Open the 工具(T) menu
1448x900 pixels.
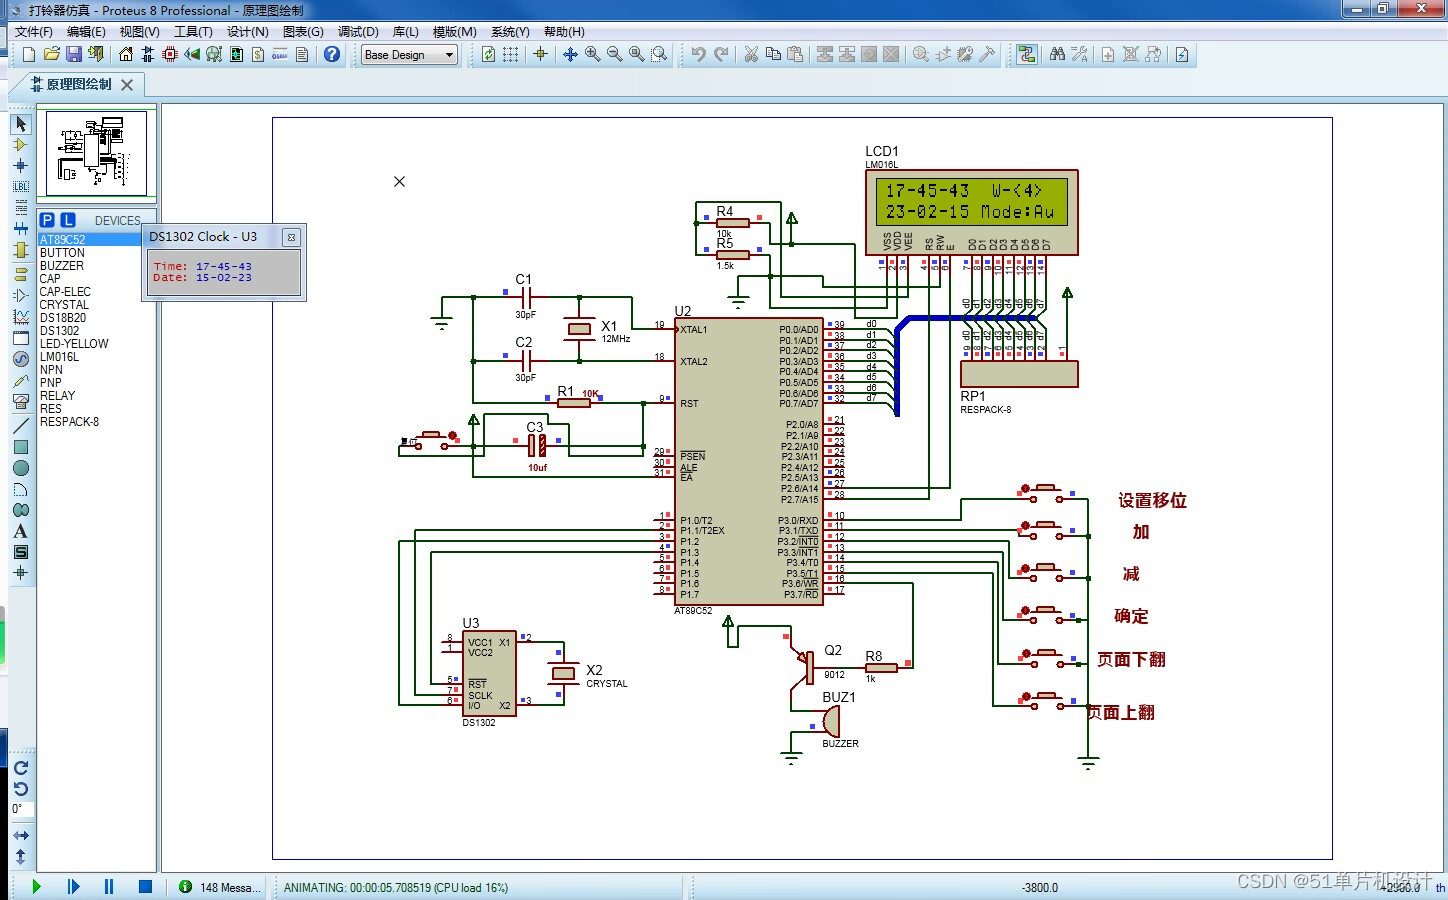193,32
